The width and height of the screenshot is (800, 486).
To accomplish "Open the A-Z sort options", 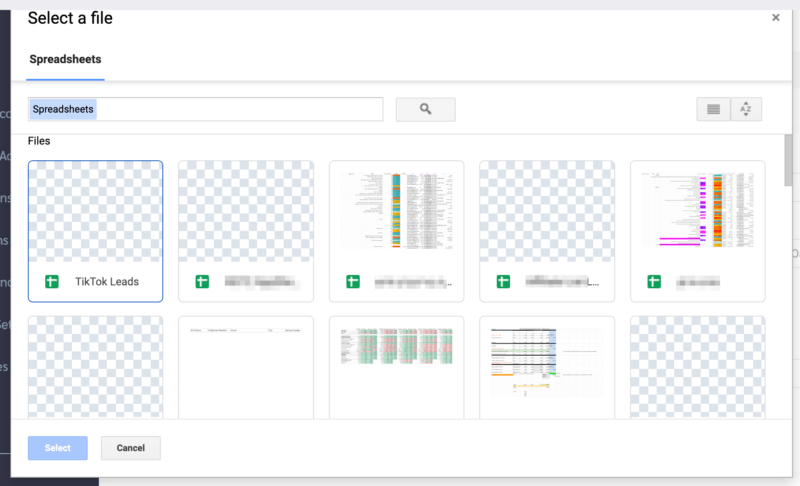I will coord(745,110).
